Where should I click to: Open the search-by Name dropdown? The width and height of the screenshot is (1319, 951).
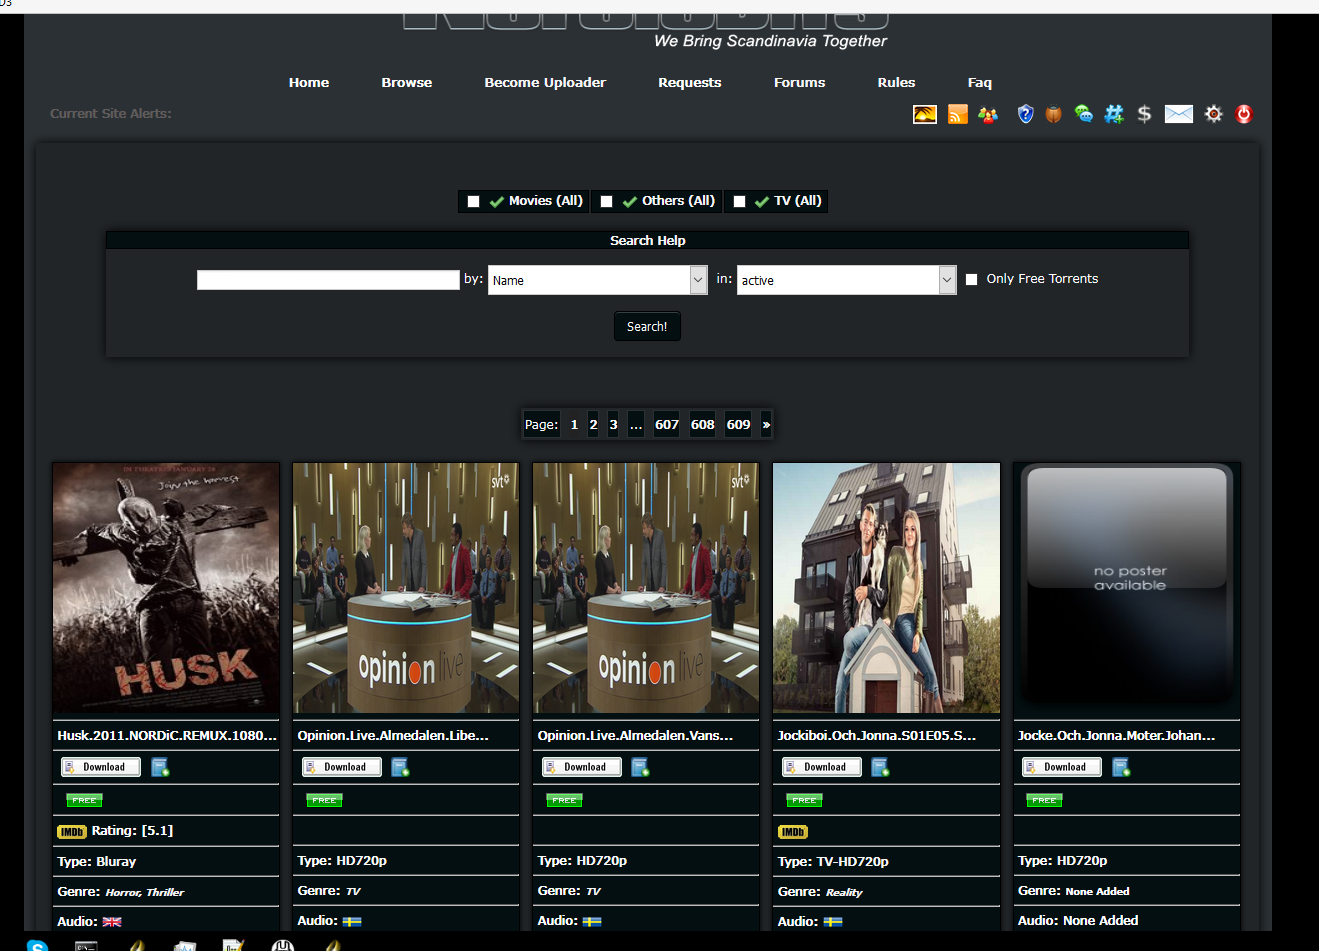[x=597, y=280]
